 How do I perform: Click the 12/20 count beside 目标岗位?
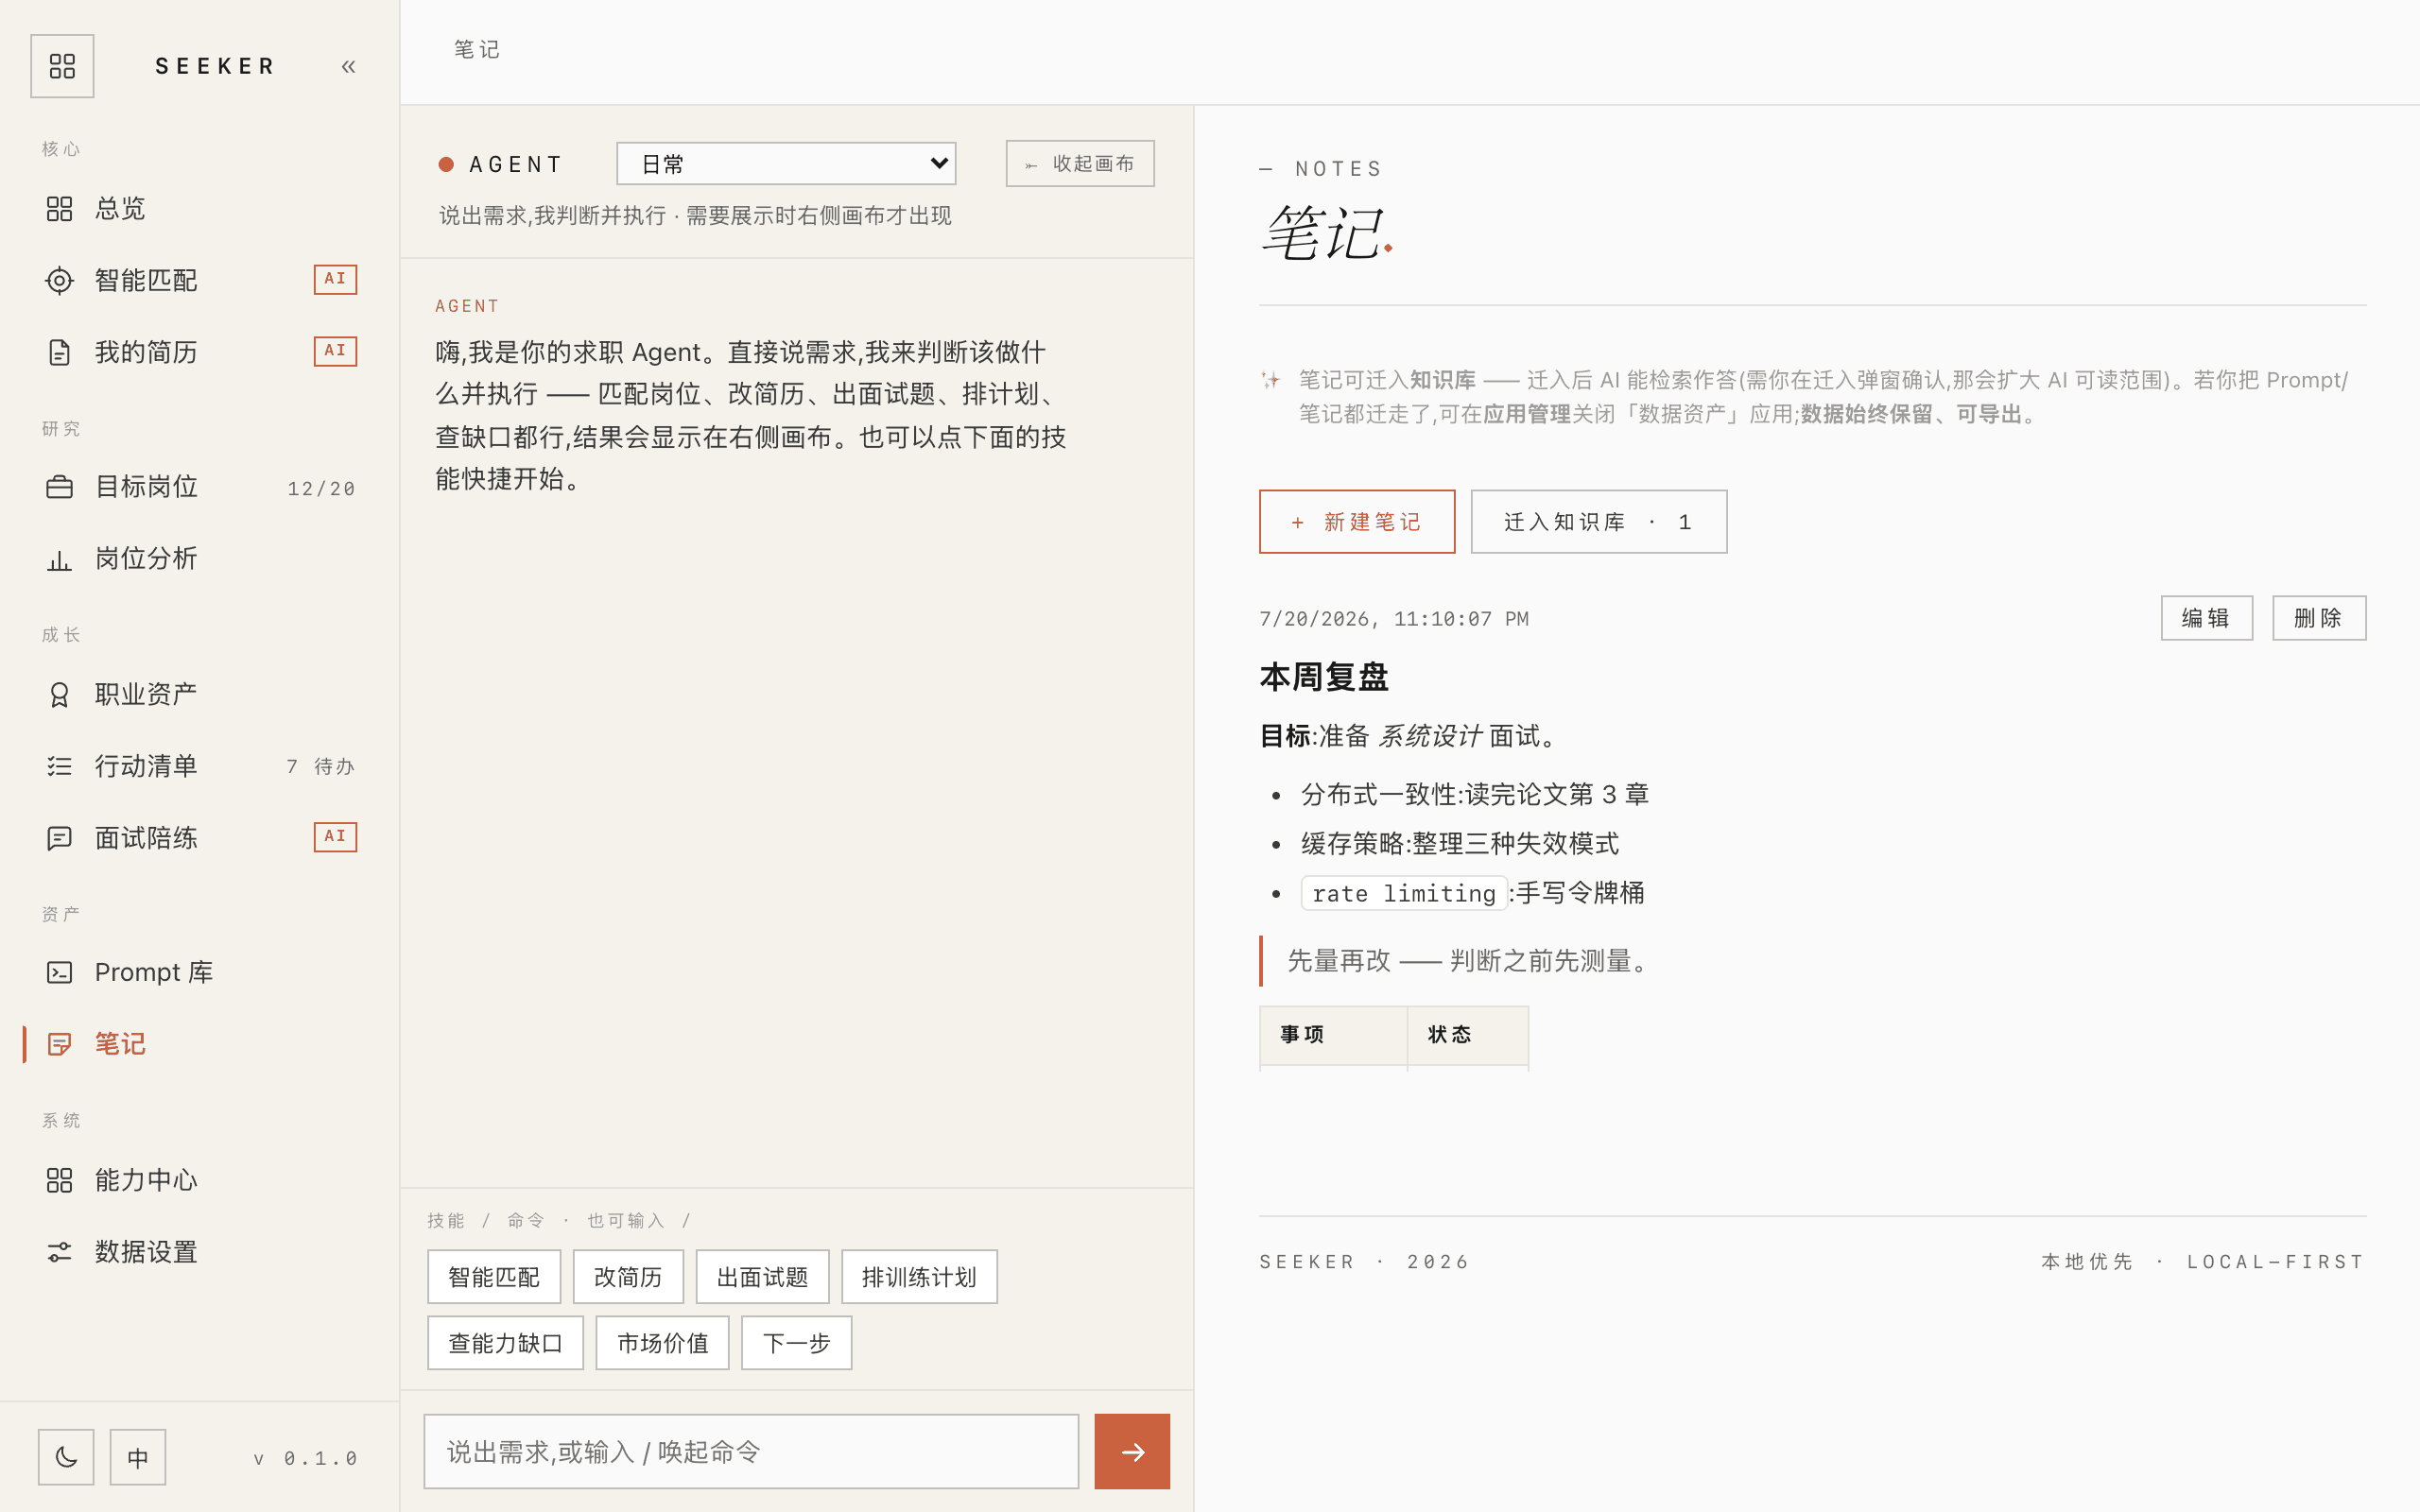tap(321, 489)
